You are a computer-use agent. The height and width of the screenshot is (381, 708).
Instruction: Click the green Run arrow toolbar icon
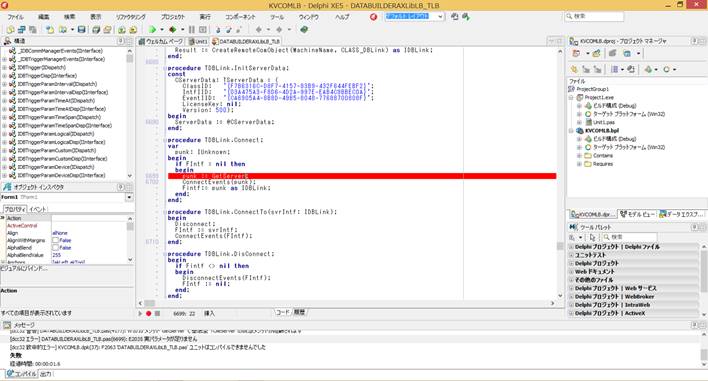152,29
